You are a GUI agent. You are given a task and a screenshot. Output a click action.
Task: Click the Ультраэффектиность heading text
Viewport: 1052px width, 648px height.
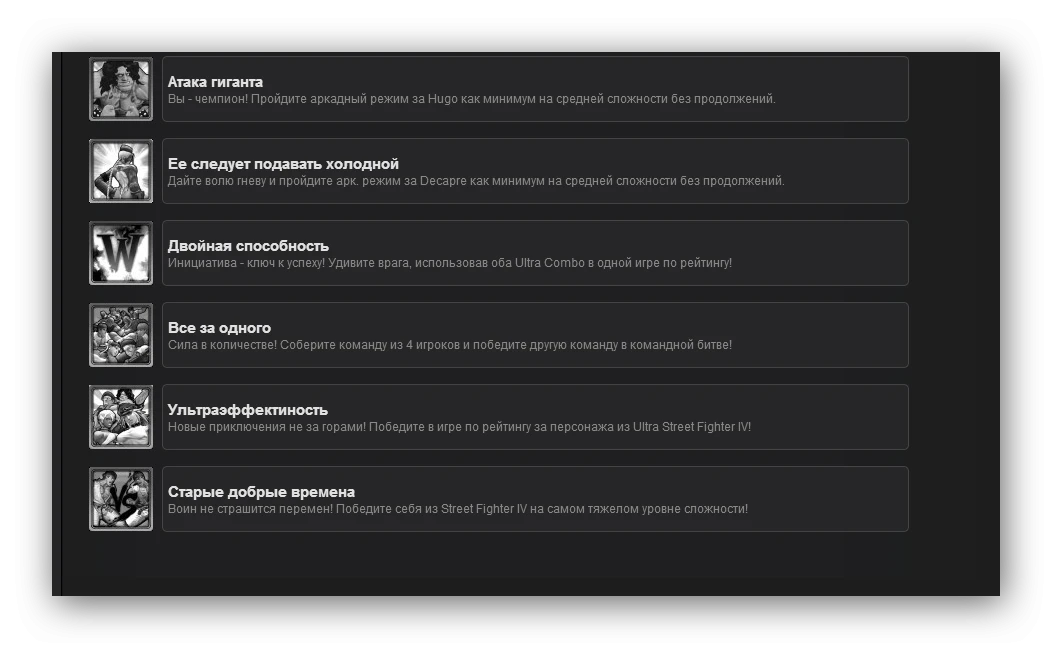pos(248,409)
